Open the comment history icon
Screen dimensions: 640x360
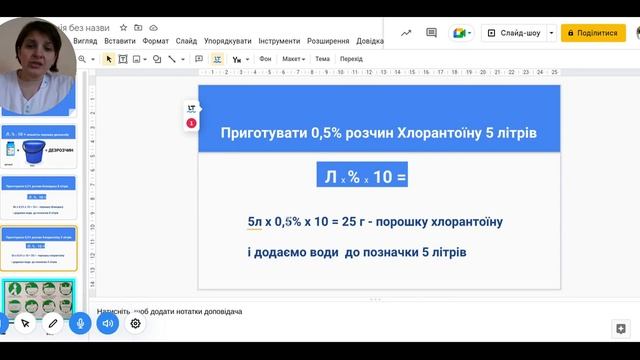coord(431,33)
